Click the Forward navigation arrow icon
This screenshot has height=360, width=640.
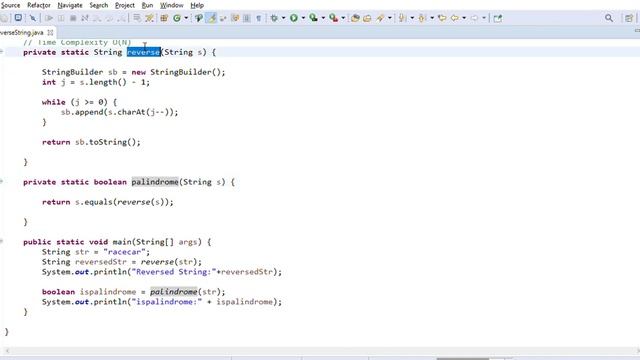474,18
